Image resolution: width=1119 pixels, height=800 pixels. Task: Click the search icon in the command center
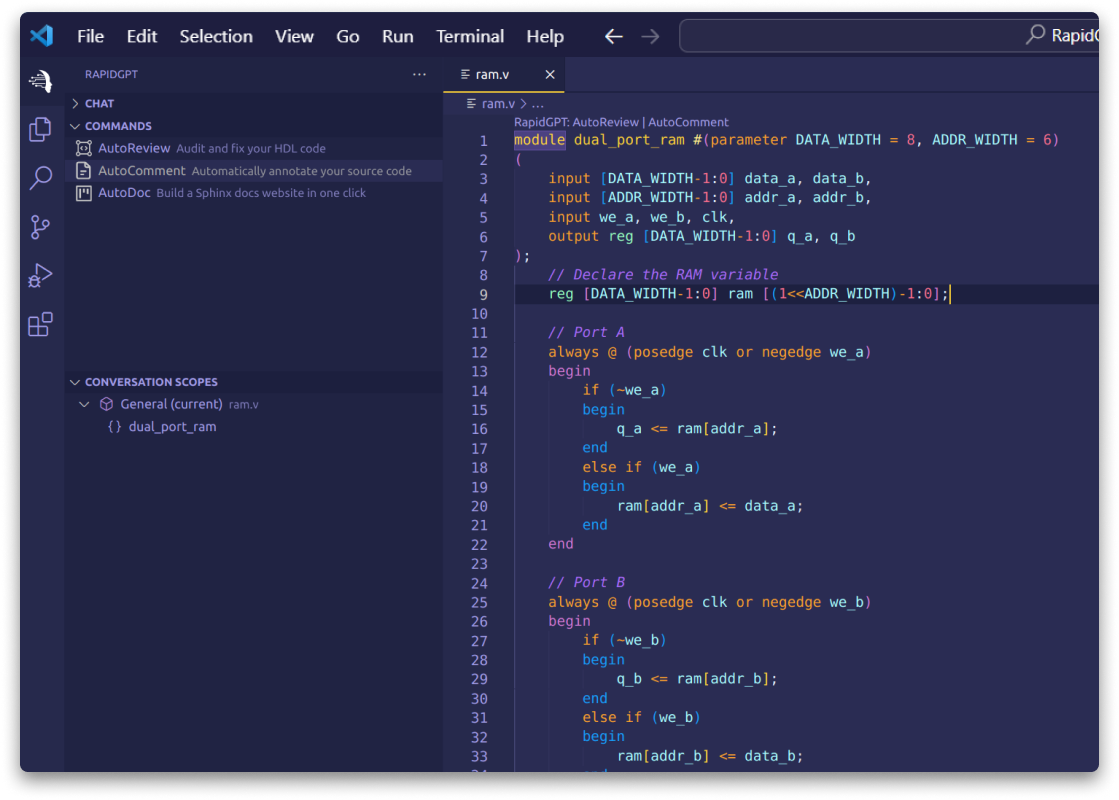1036,34
